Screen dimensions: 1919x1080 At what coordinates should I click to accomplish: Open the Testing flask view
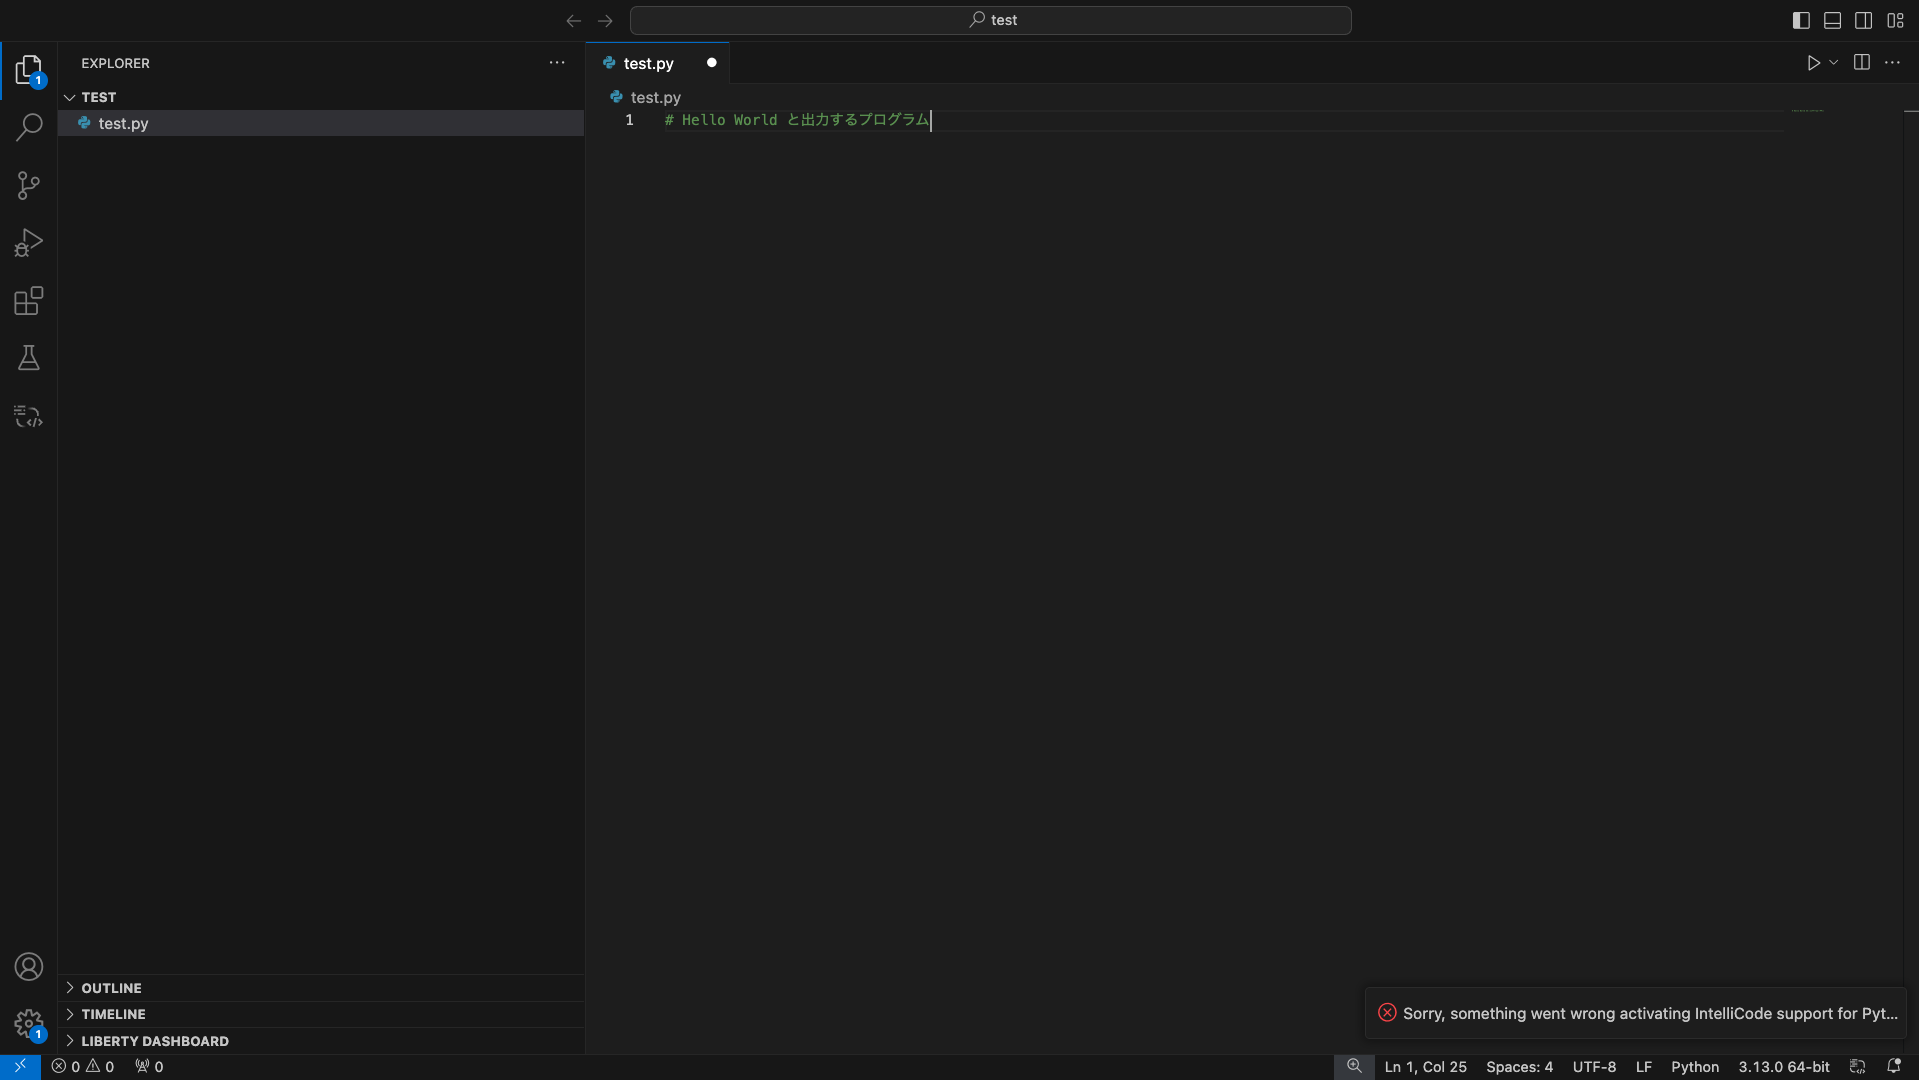(29, 358)
